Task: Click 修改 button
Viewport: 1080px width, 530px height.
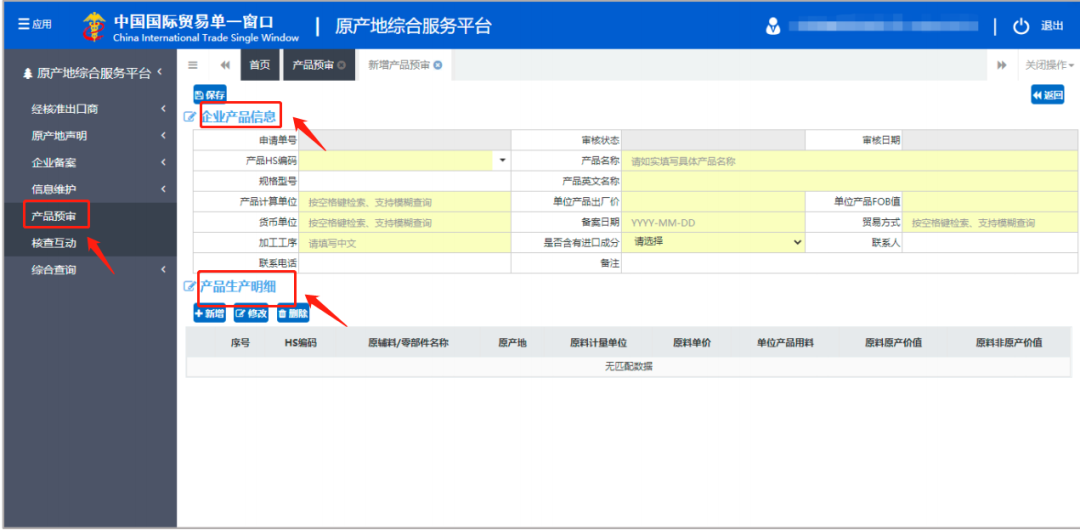Action: coord(251,314)
